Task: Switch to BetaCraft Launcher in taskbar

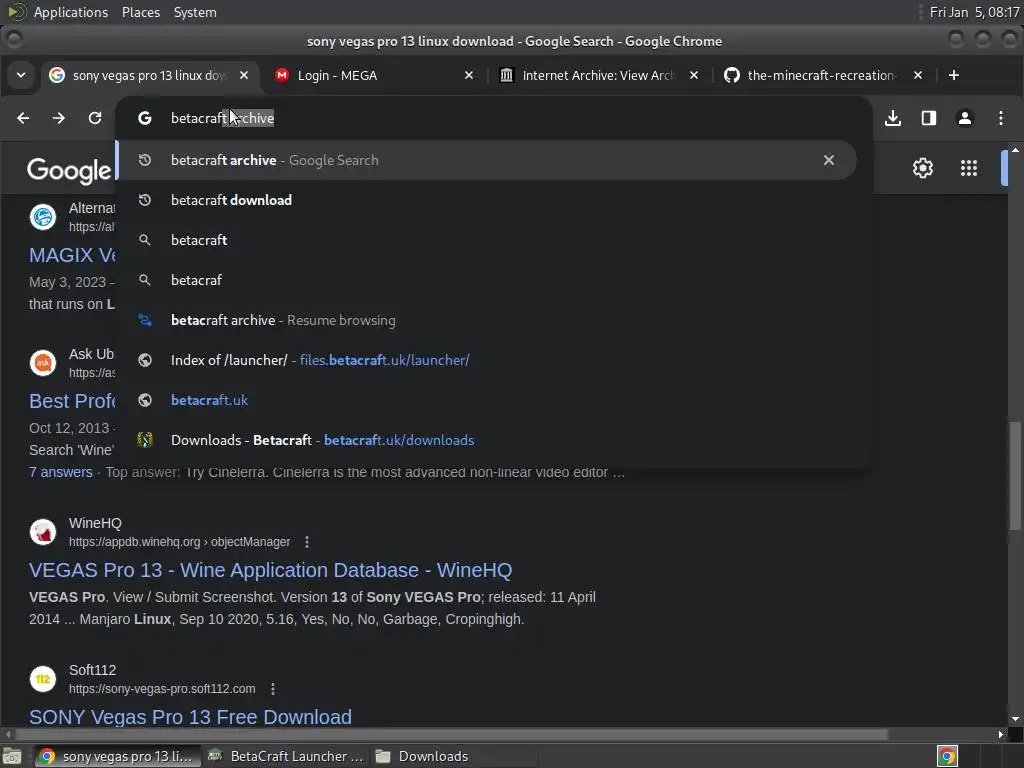Action: [285, 756]
